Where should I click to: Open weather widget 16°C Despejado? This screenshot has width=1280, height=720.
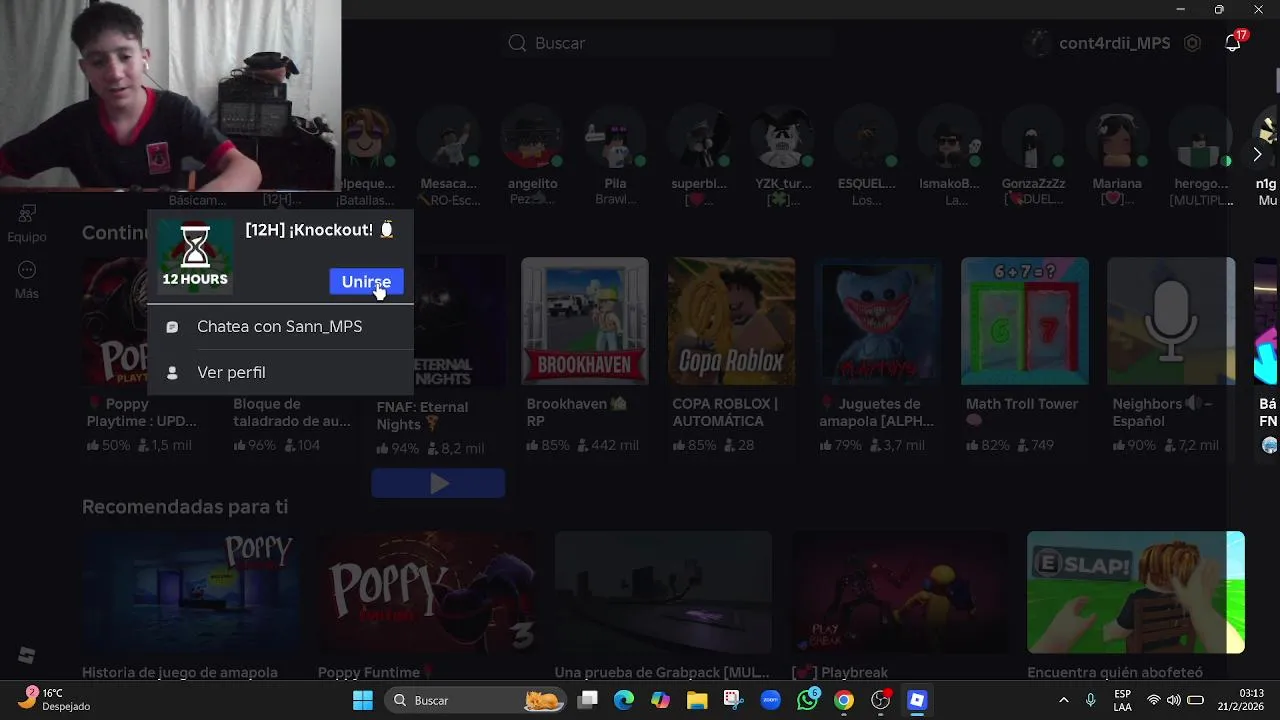[56, 699]
